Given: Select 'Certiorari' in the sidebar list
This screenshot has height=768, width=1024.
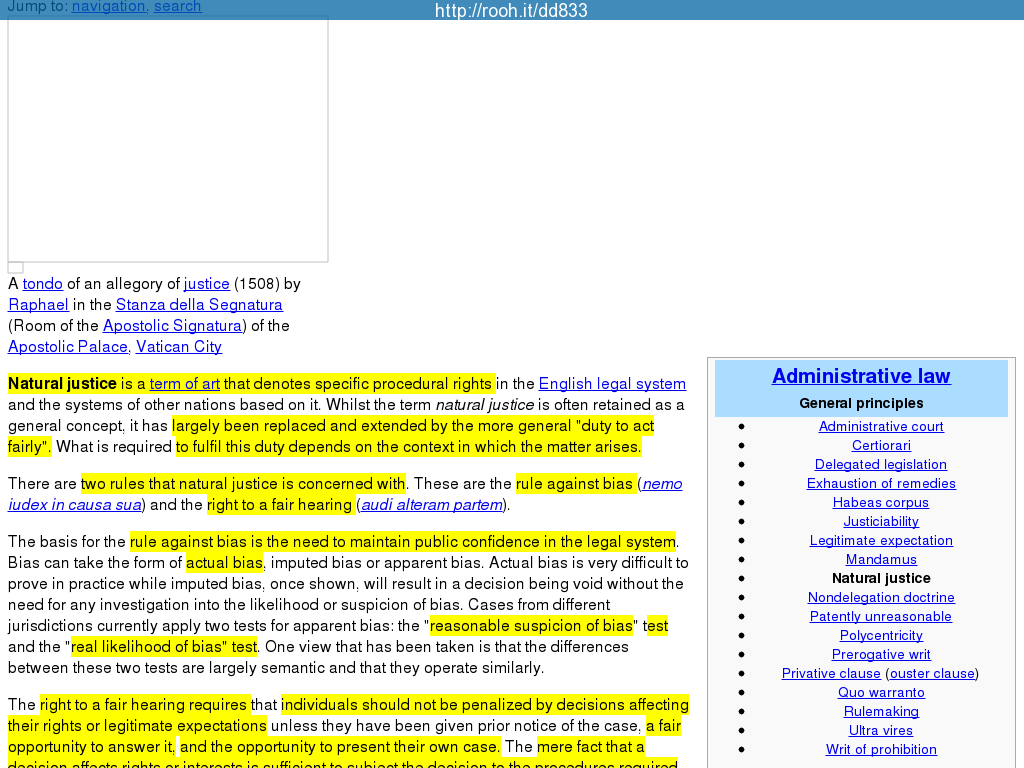Looking at the screenshot, I should tap(881, 445).
